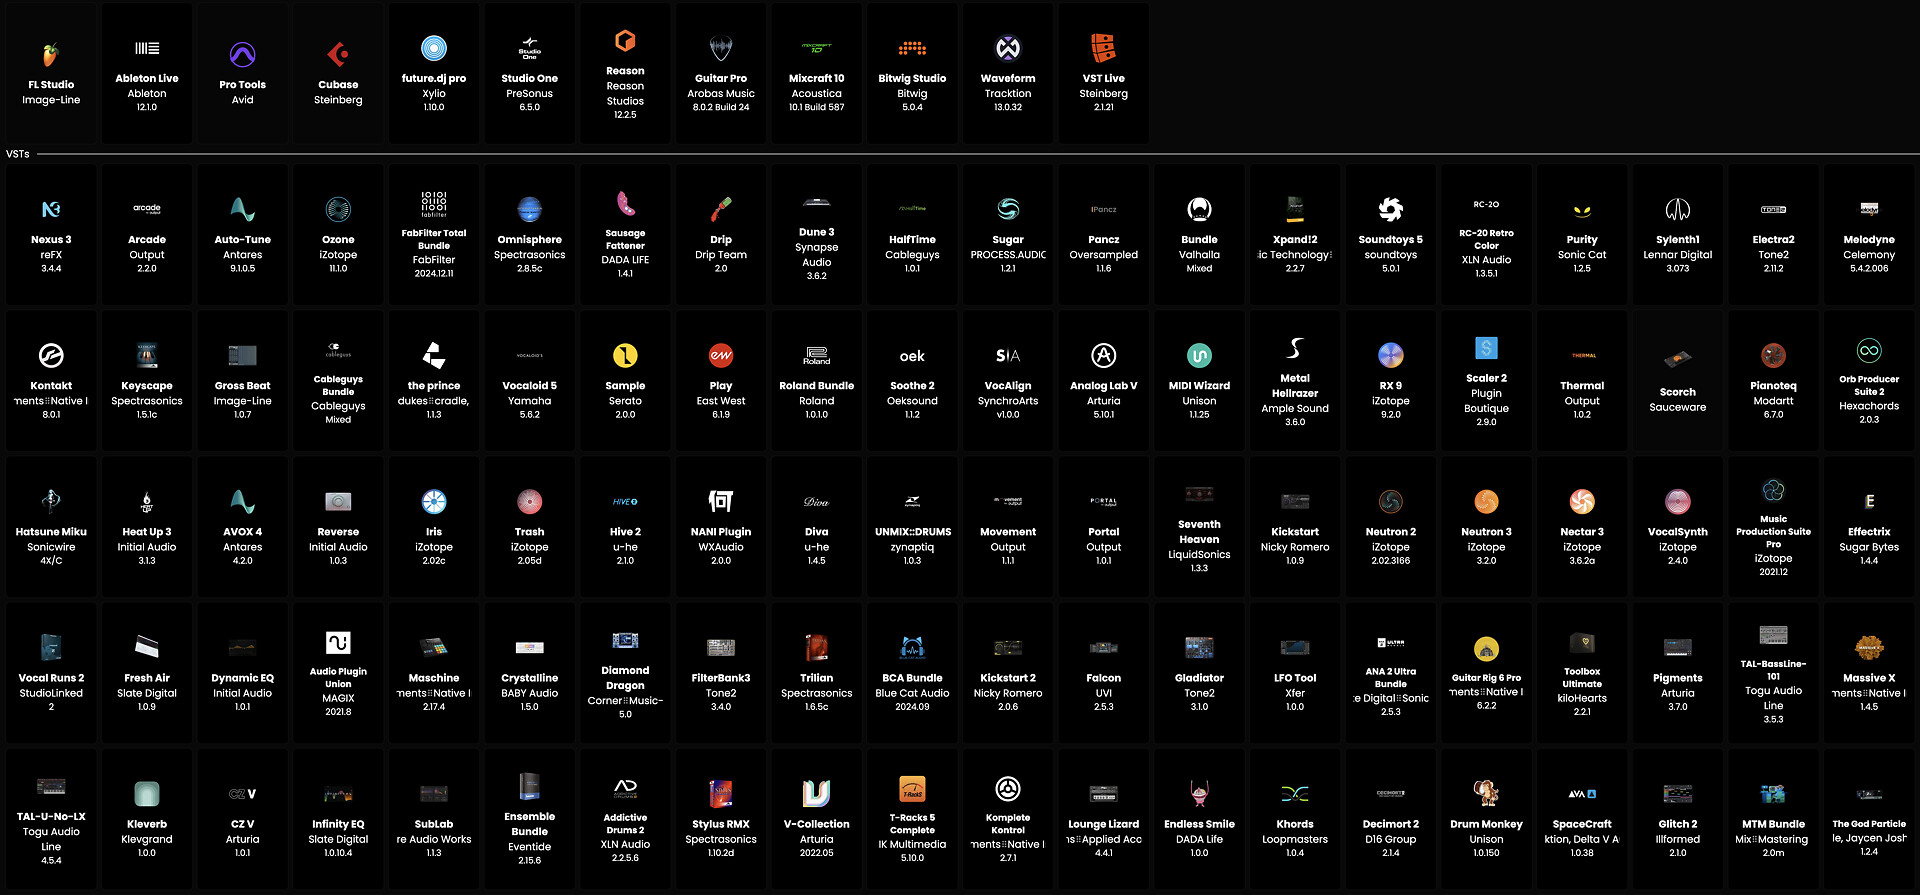
Task: Select the Massive X icon
Action: pyautogui.click(x=1869, y=648)
